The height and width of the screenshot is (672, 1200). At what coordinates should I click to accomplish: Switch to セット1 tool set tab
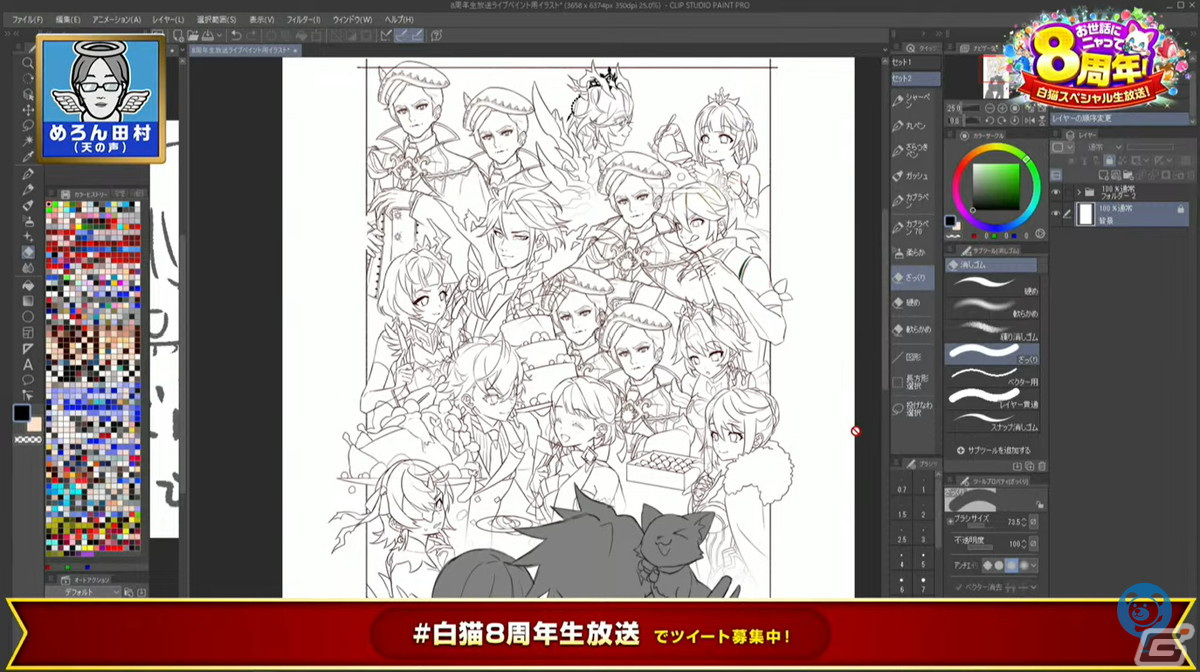pyautogui.click(x=915, y=62)
